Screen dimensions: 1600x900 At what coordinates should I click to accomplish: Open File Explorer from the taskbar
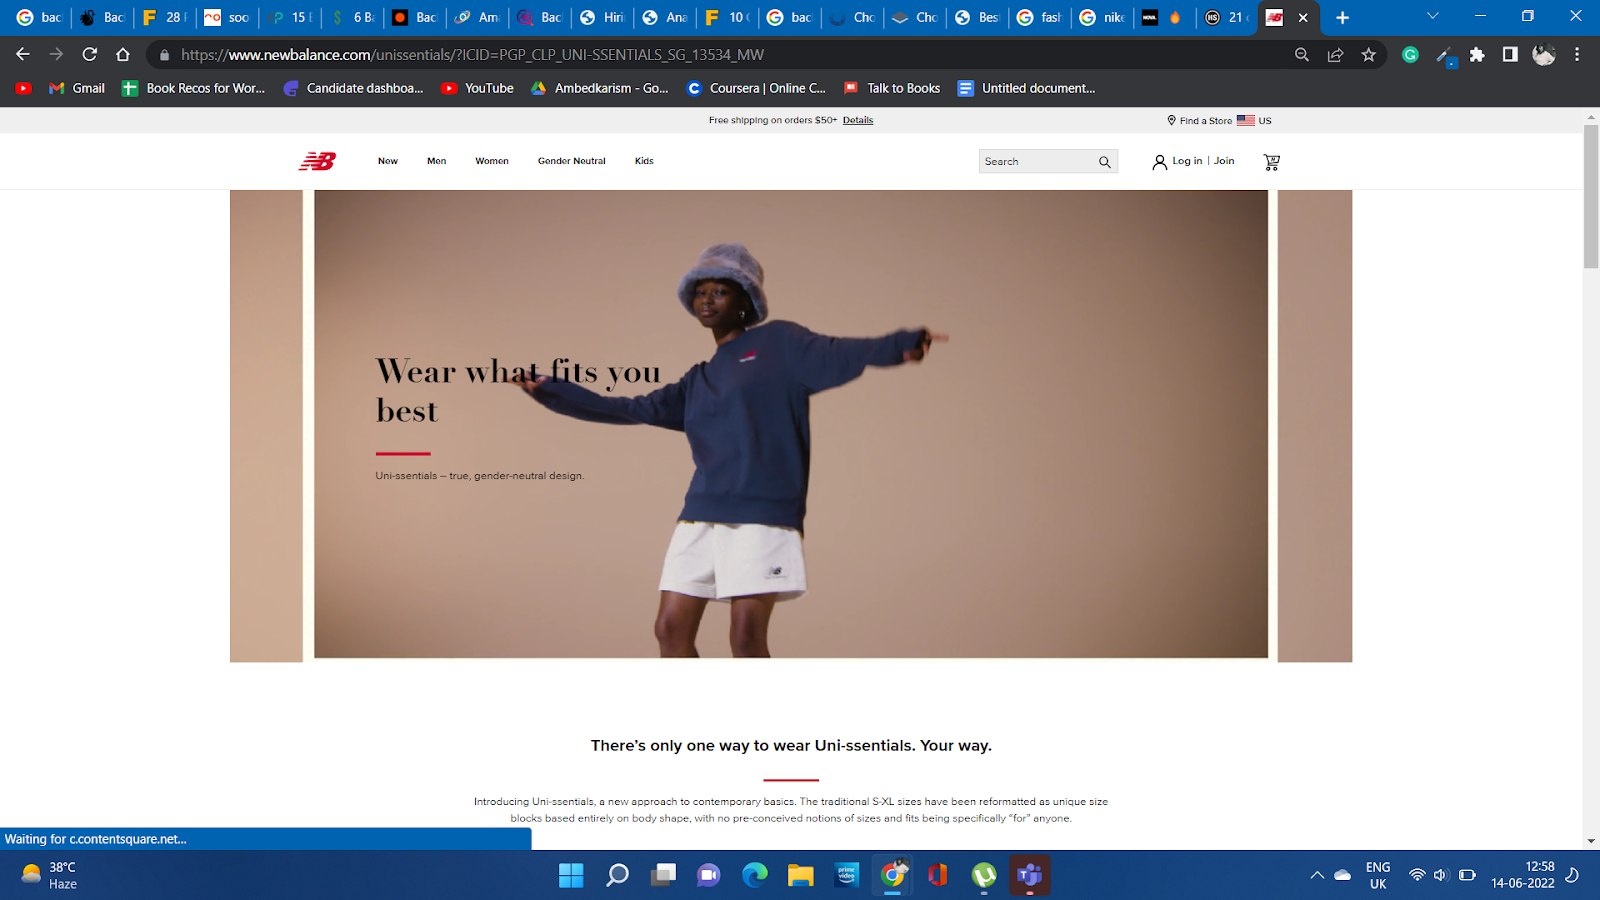coord(801,875)
